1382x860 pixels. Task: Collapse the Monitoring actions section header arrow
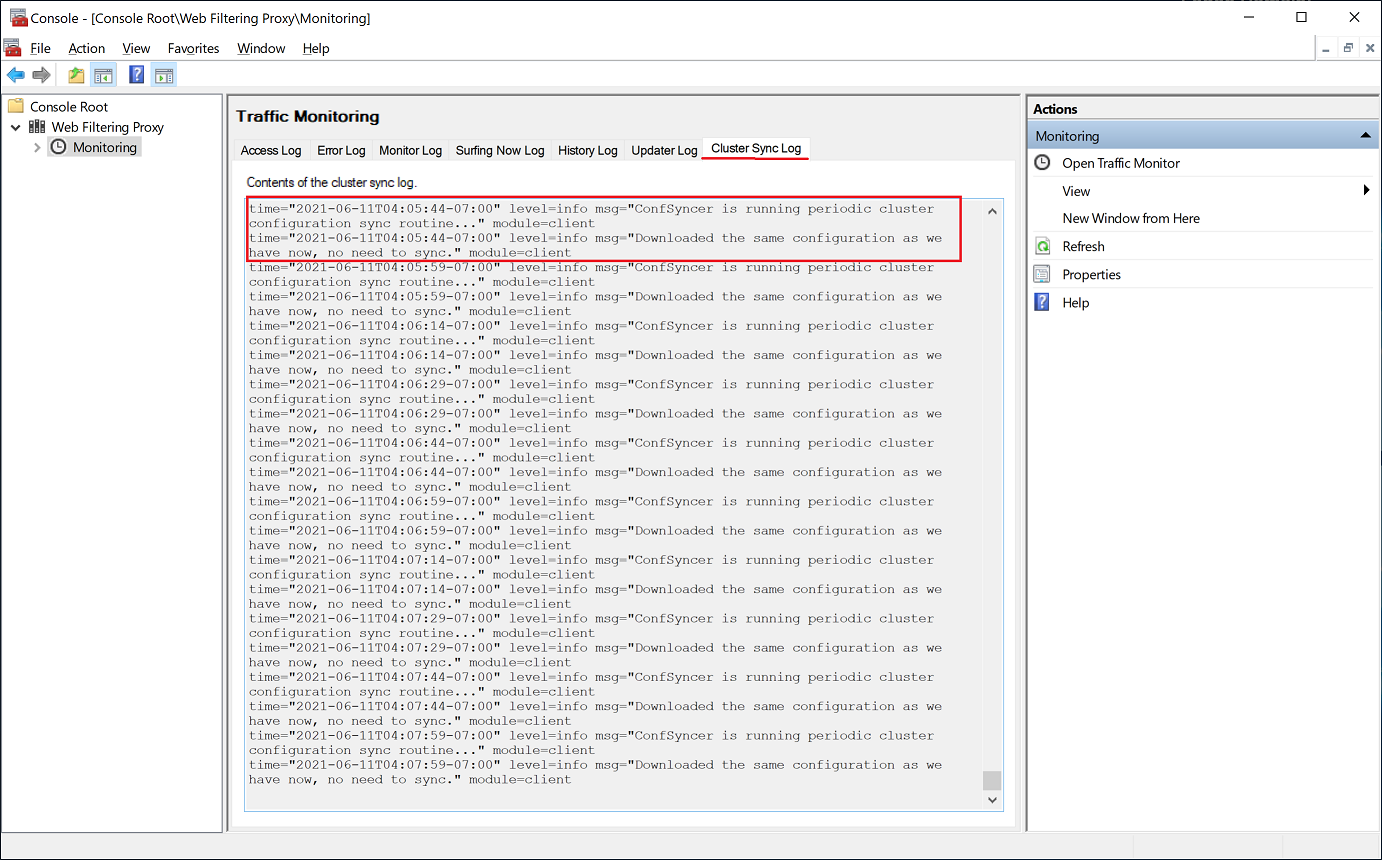1365,136
